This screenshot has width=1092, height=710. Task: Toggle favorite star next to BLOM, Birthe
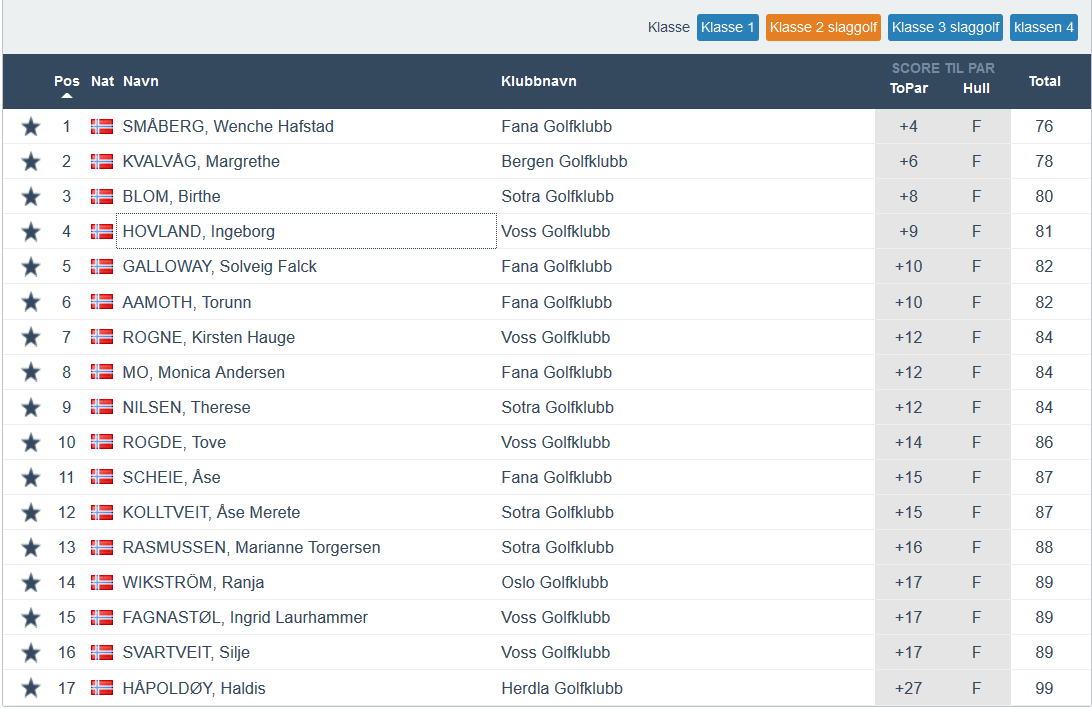pos(31,197)
